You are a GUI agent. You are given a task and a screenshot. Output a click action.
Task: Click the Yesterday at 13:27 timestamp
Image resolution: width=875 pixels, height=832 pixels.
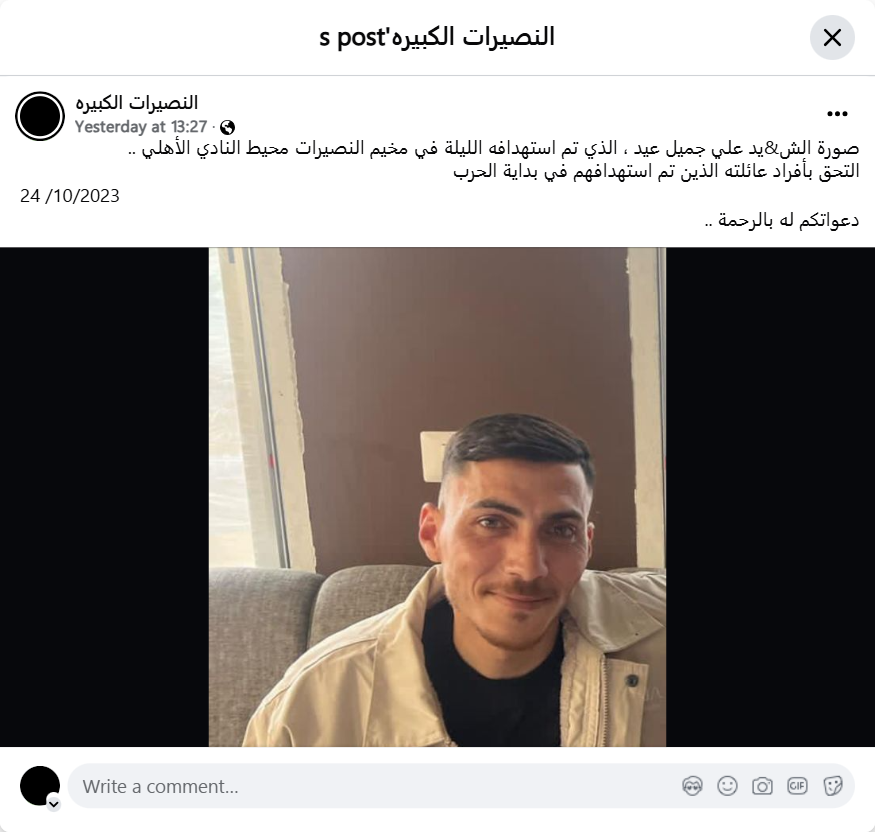tap(141, 127)
